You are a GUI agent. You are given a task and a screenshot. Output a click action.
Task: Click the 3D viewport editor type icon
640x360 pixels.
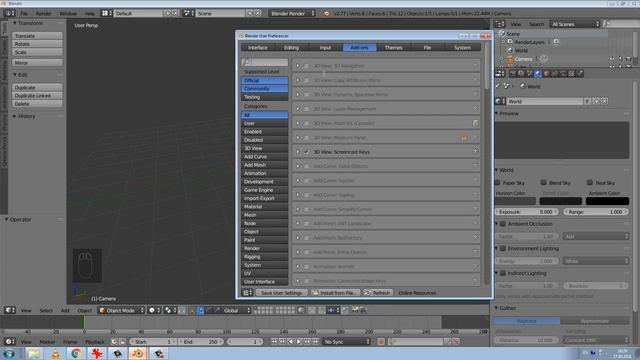pos(9,310)
